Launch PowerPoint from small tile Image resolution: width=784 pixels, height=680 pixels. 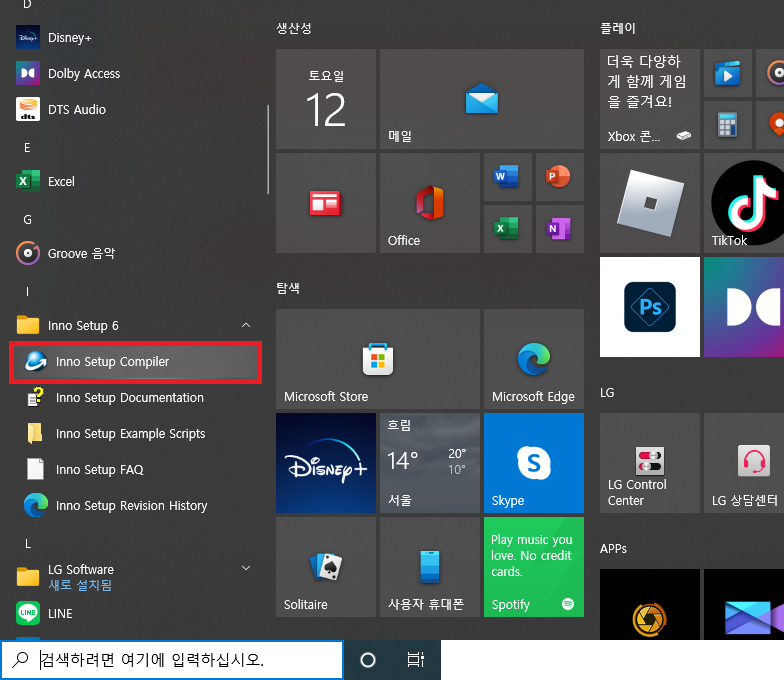tap(560, 177)
